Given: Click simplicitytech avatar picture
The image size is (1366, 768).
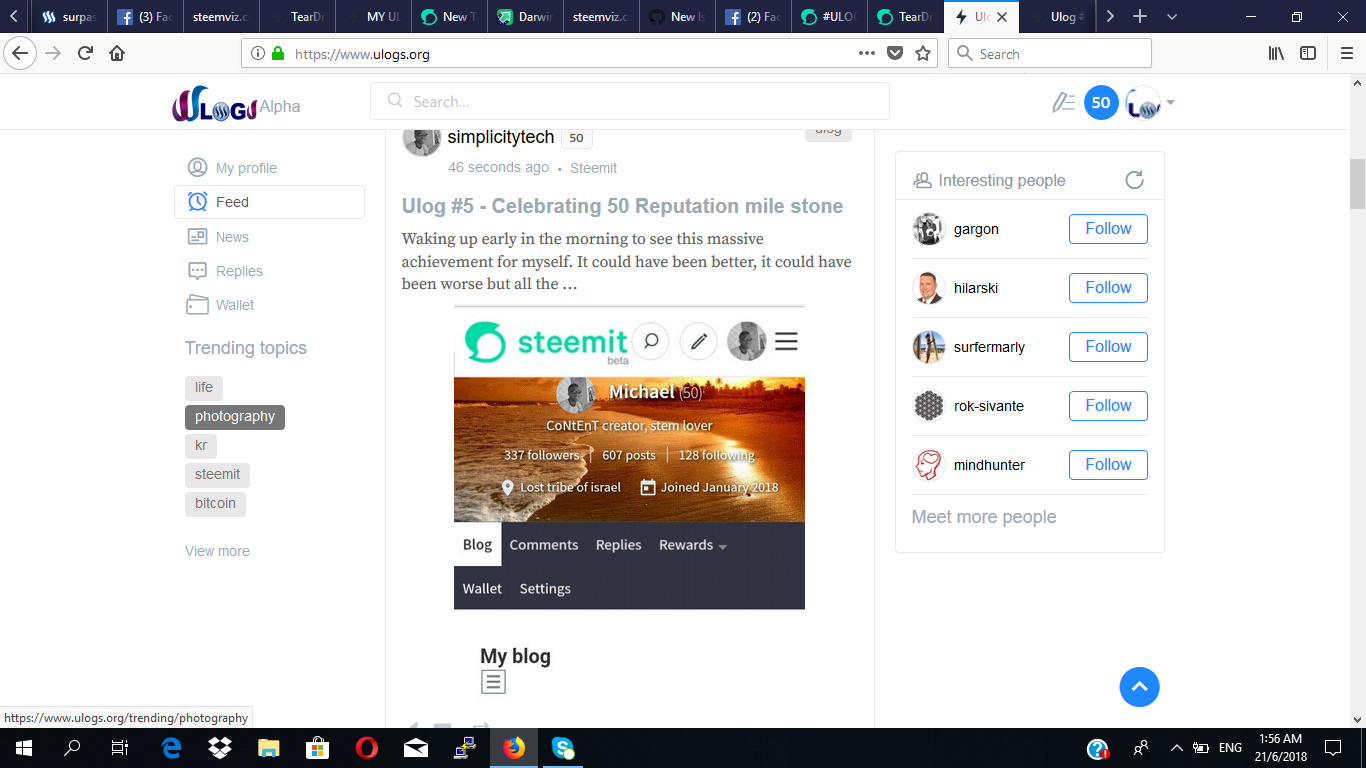Looking at the screenshot, I should pos(422,140).
